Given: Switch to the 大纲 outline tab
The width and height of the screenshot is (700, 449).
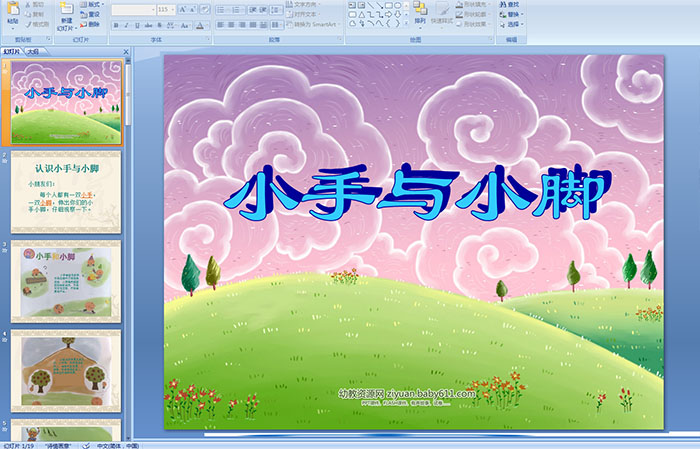Looking at the screenshot, I should [33, 52].
